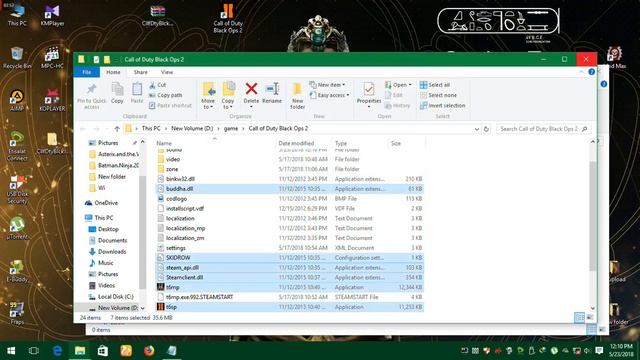Click Paste shortcut in ribbon
The width and height of the screenshot is (640, 360).
(170, 105)
